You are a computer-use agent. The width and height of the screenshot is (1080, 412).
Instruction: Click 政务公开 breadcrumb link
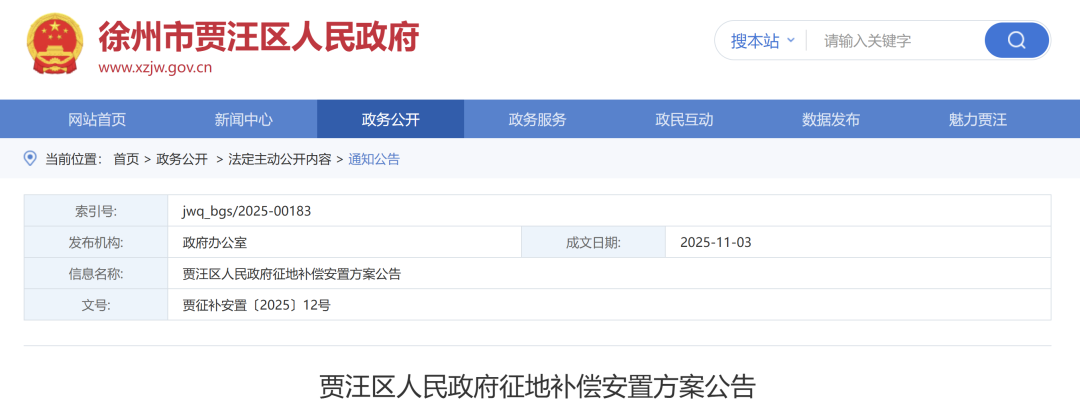coord(182,159)
